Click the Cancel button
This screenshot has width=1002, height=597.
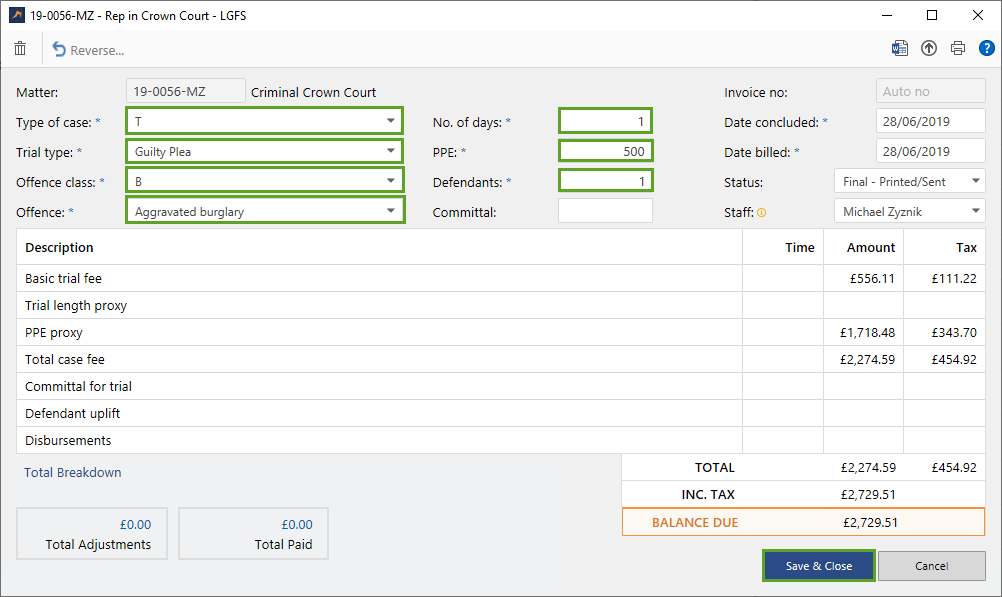931,566
